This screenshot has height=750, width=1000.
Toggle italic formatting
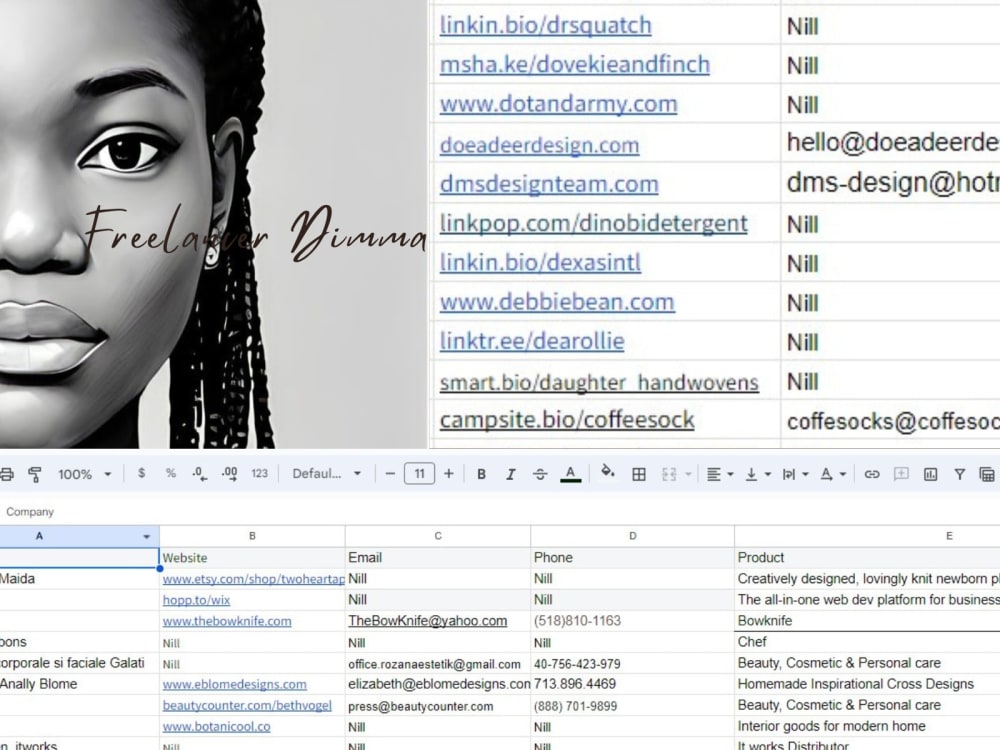510,474
